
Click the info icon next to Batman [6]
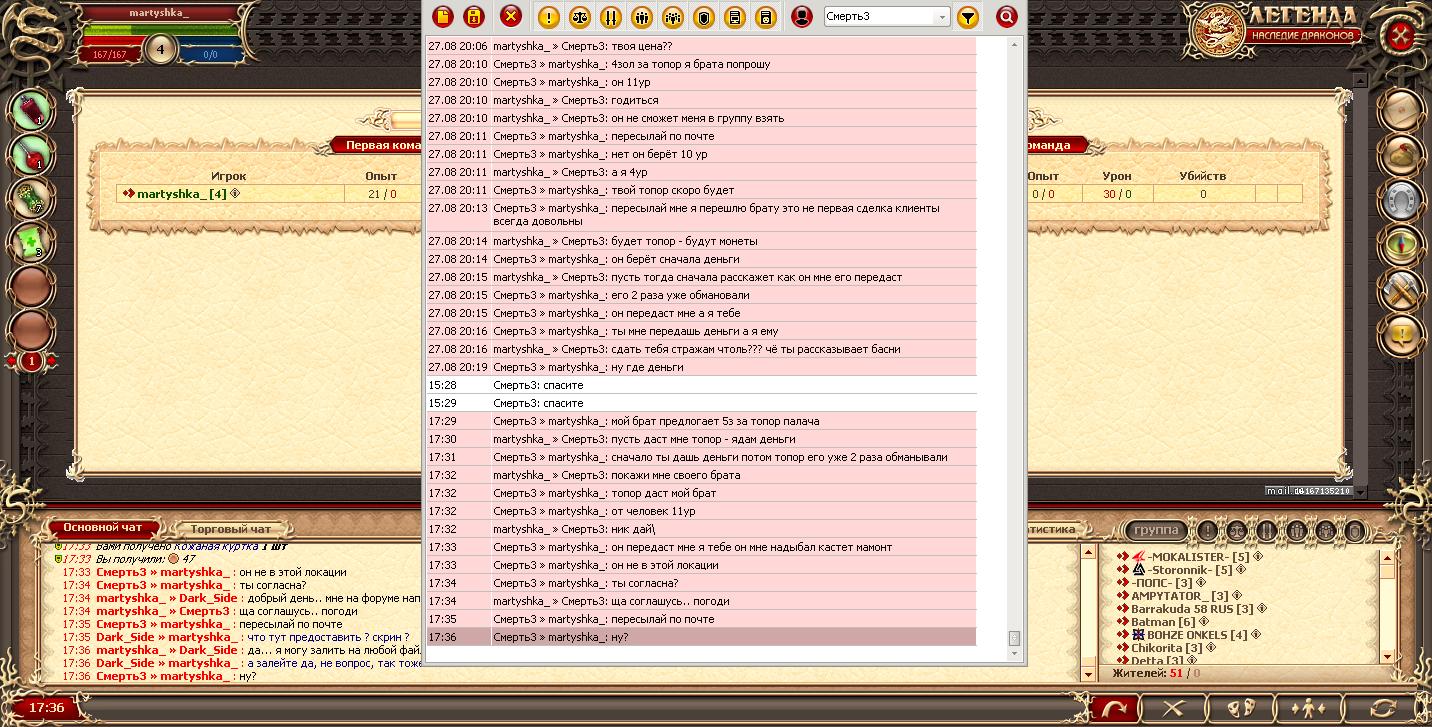[1204, 622]
